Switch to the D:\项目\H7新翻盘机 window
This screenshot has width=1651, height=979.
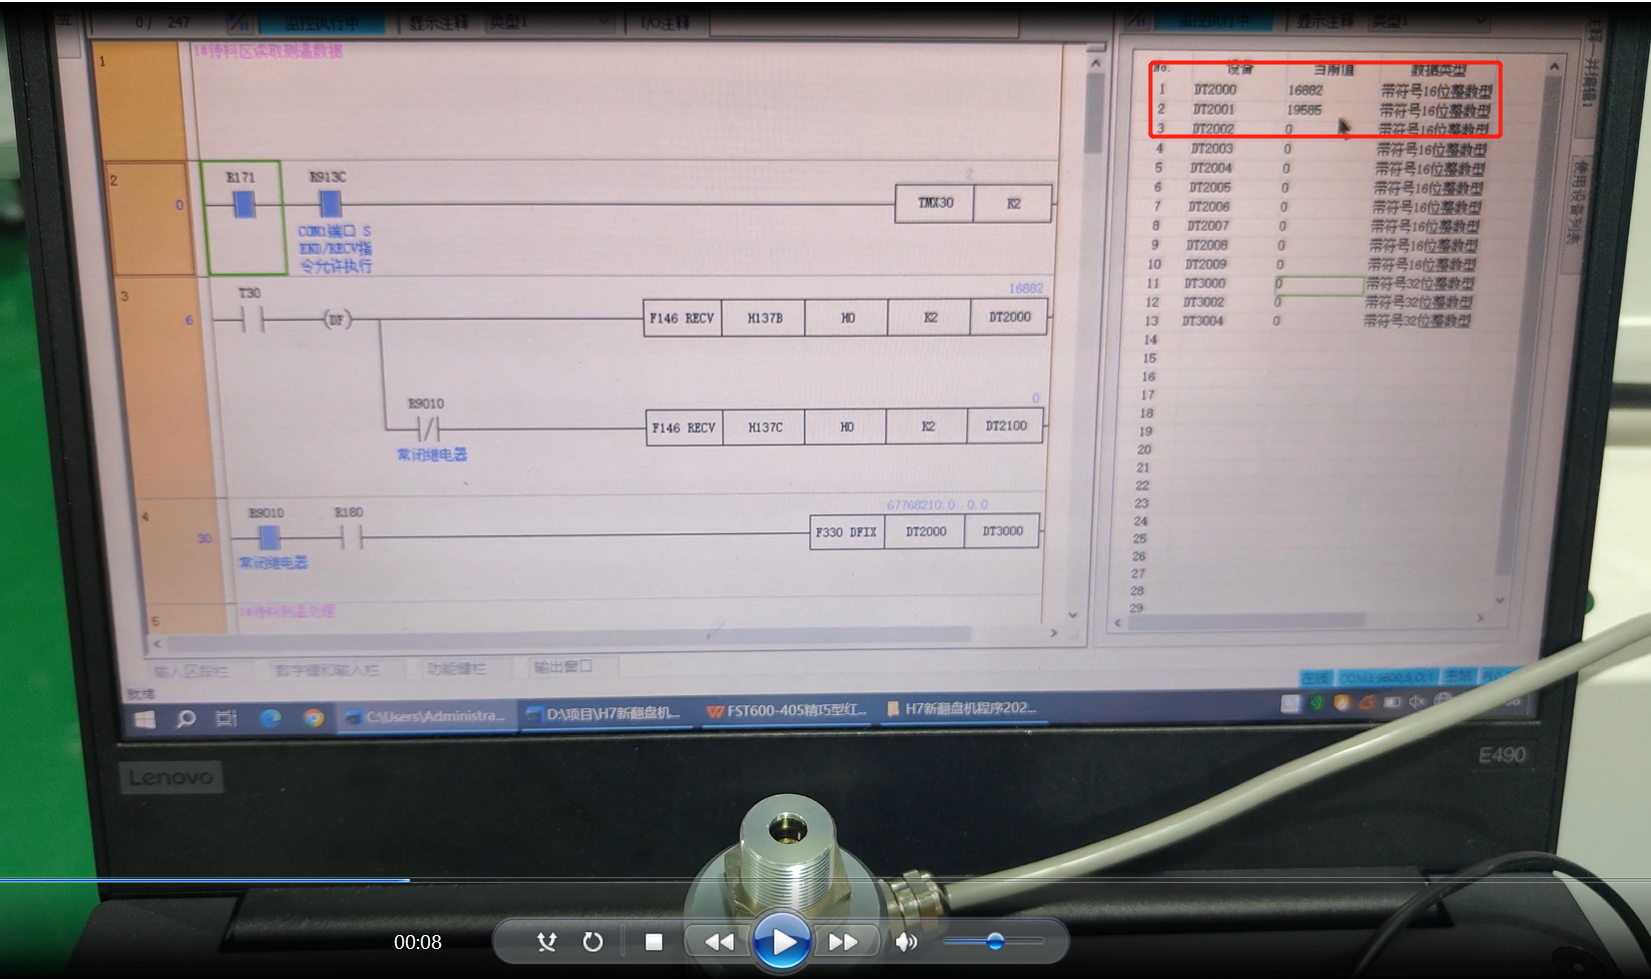click(605, 713)
